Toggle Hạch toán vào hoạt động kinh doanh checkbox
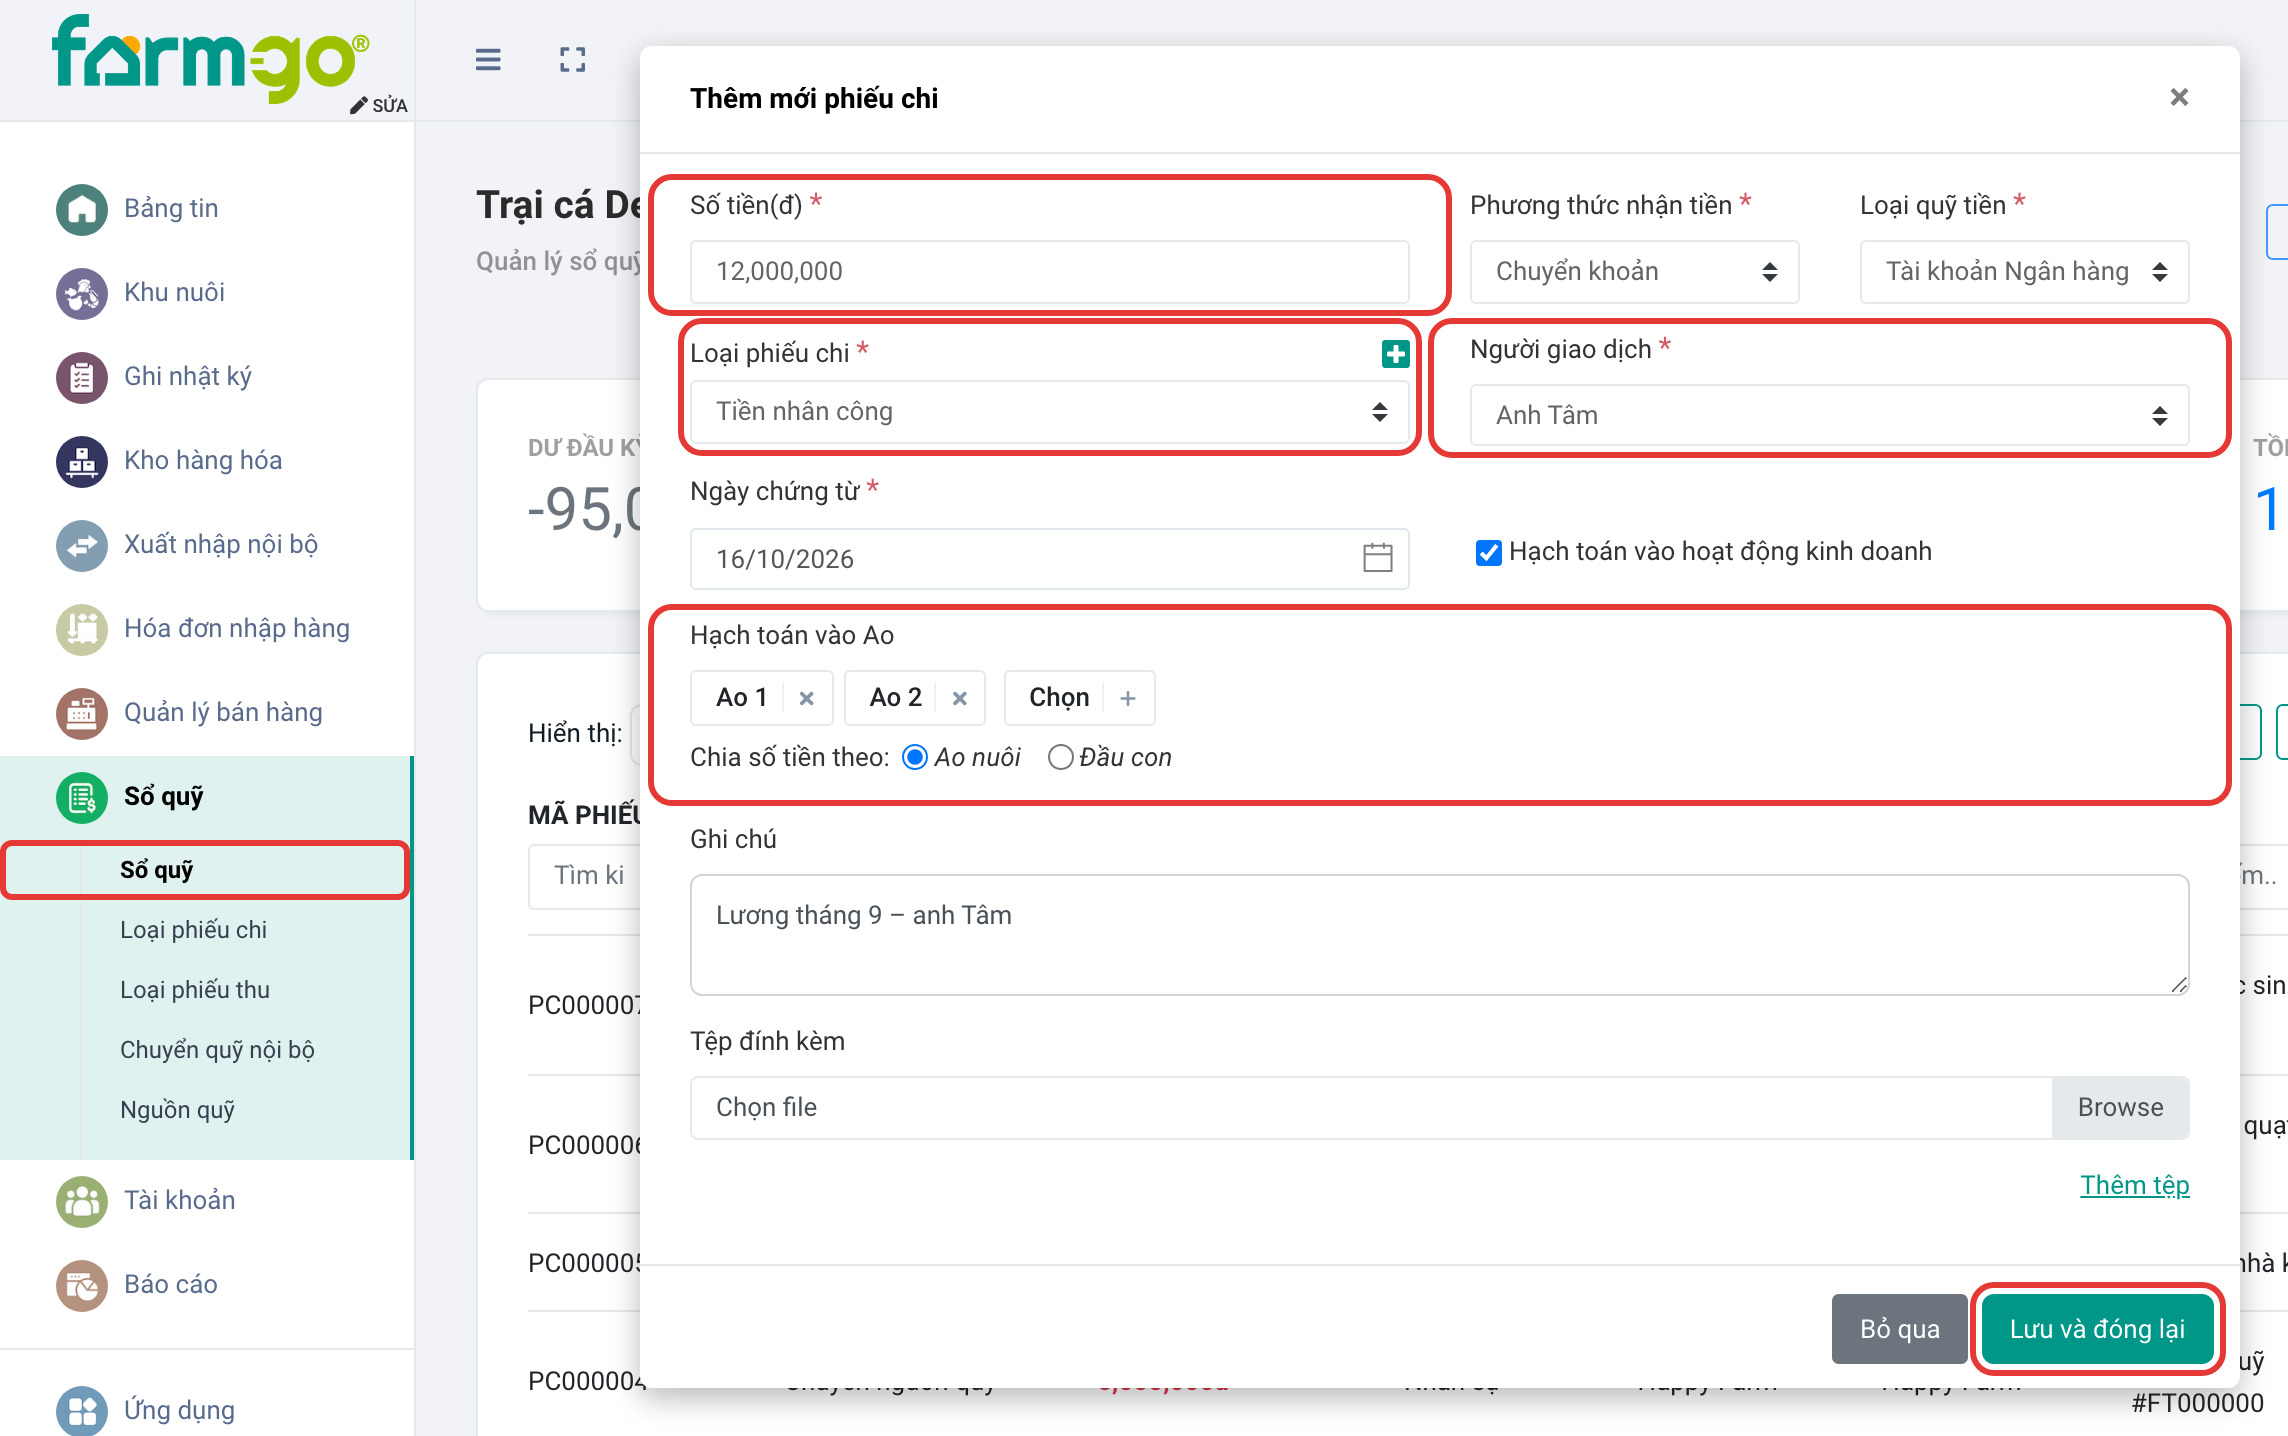Screen dimensions: 2288x1436 tap(1488, 552)
